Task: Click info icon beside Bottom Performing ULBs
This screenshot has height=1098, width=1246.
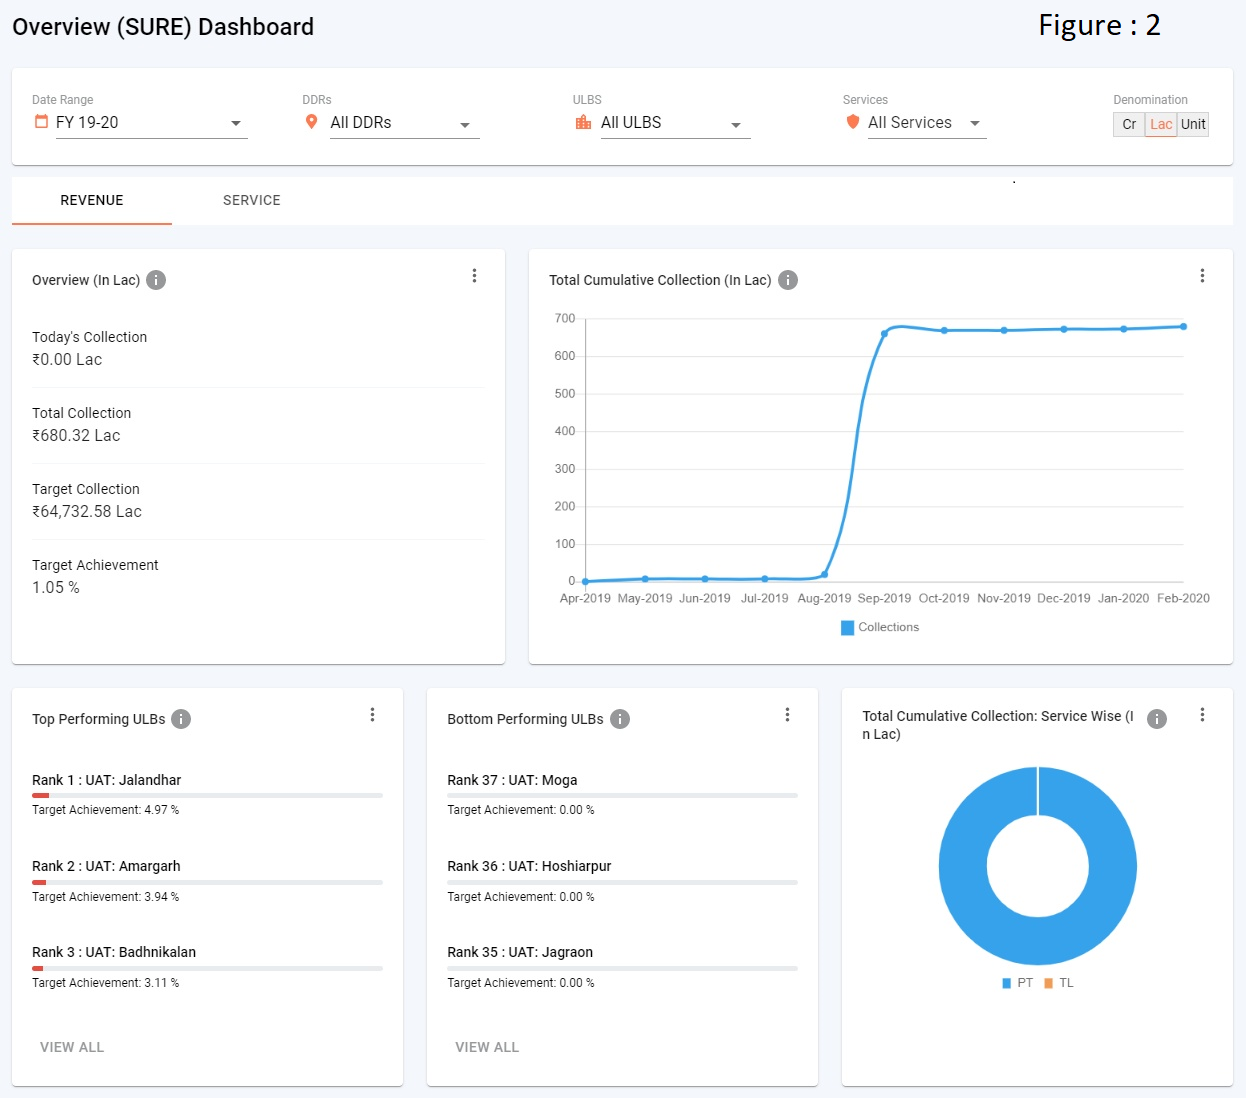Action: [620, 719]
